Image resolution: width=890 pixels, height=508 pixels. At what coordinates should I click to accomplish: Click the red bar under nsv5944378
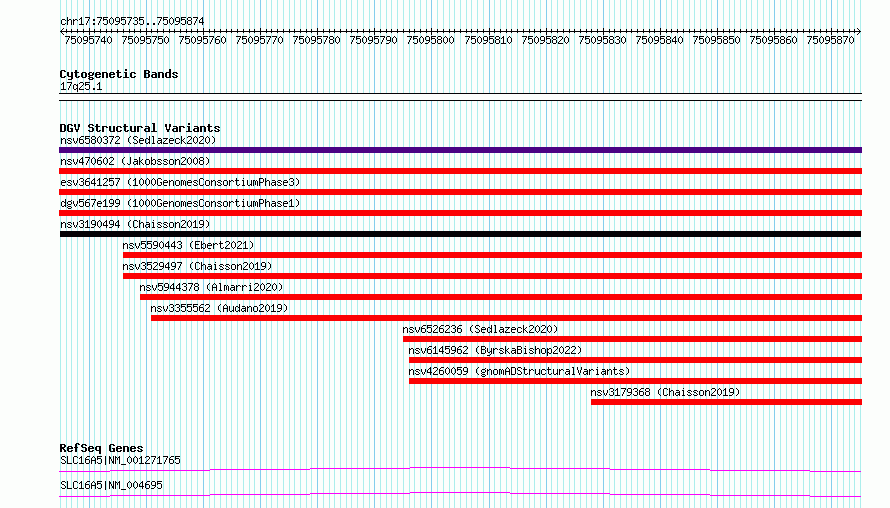click(501, 297)
